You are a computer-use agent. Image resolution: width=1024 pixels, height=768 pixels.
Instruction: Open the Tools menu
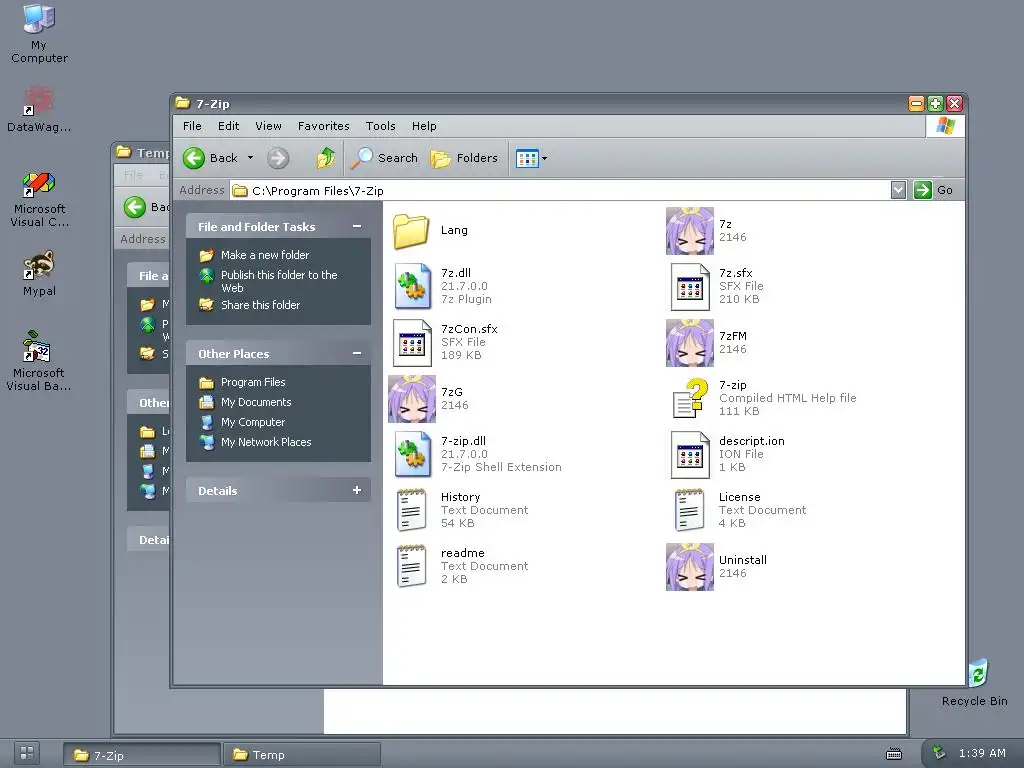point(380,126)
